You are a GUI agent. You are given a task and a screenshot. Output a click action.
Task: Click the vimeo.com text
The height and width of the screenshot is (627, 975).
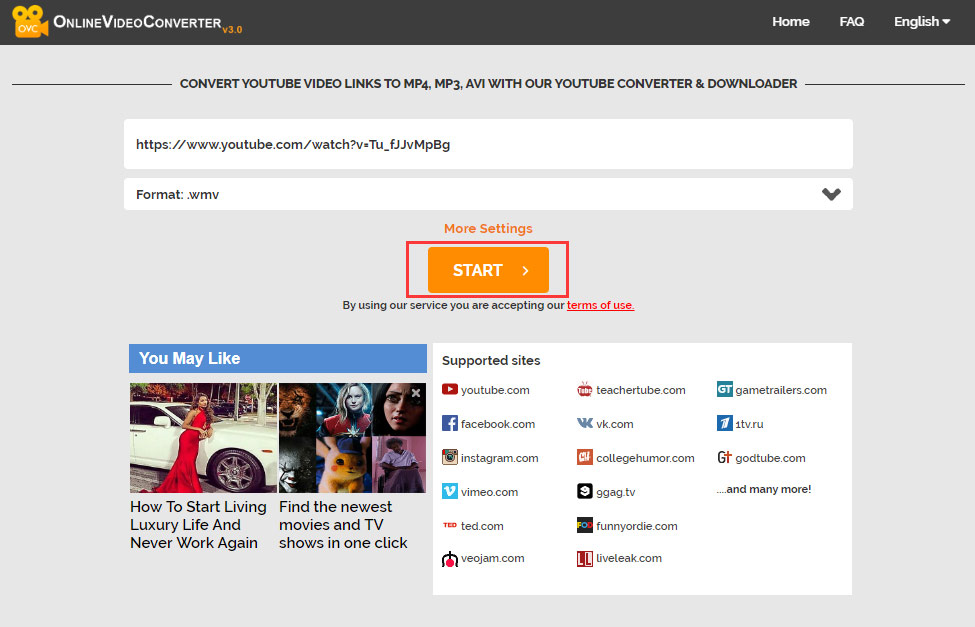point(489,492)
